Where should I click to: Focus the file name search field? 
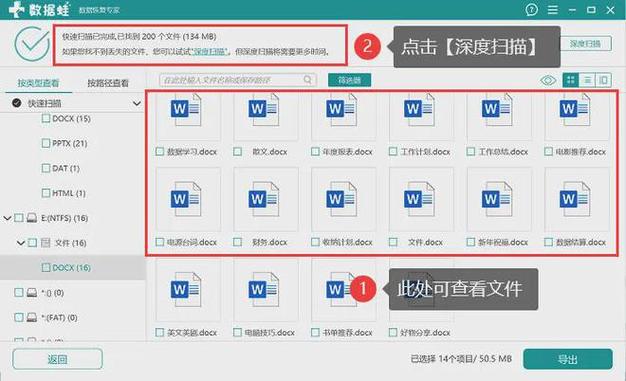point(238,80)
